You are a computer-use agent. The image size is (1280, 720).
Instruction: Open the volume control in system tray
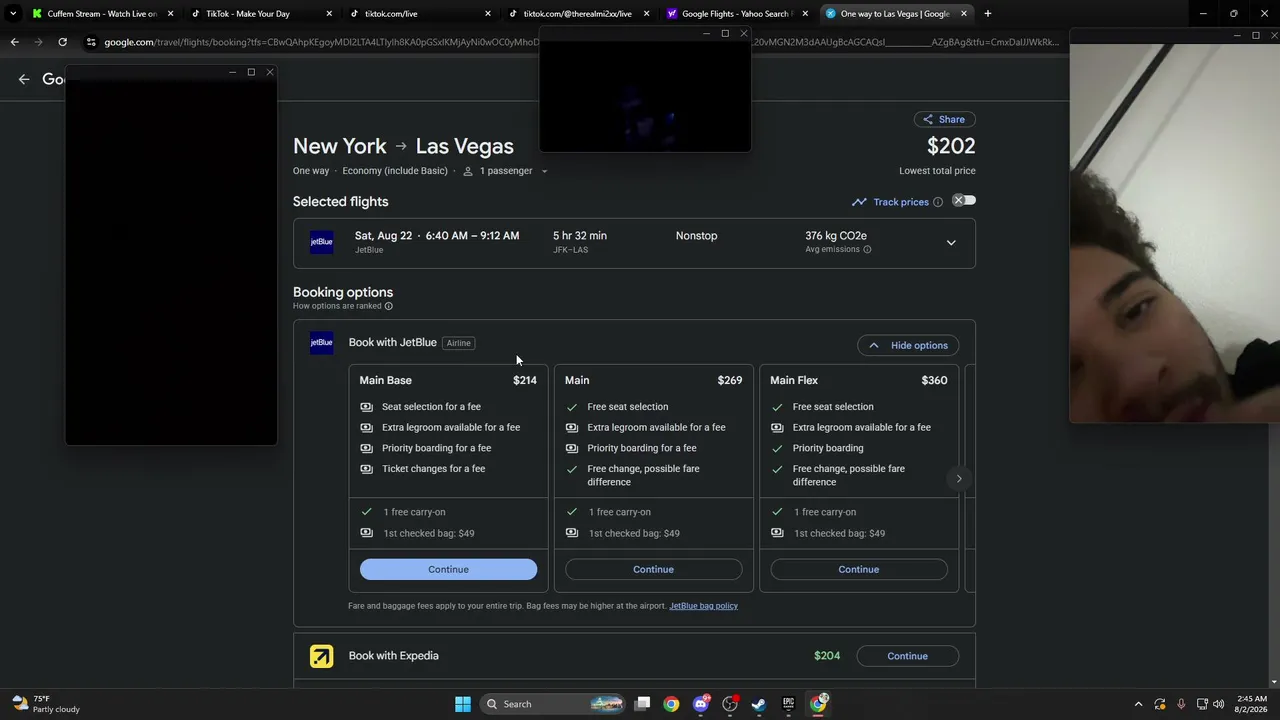pyautogui.click(x=1218, y=704)
